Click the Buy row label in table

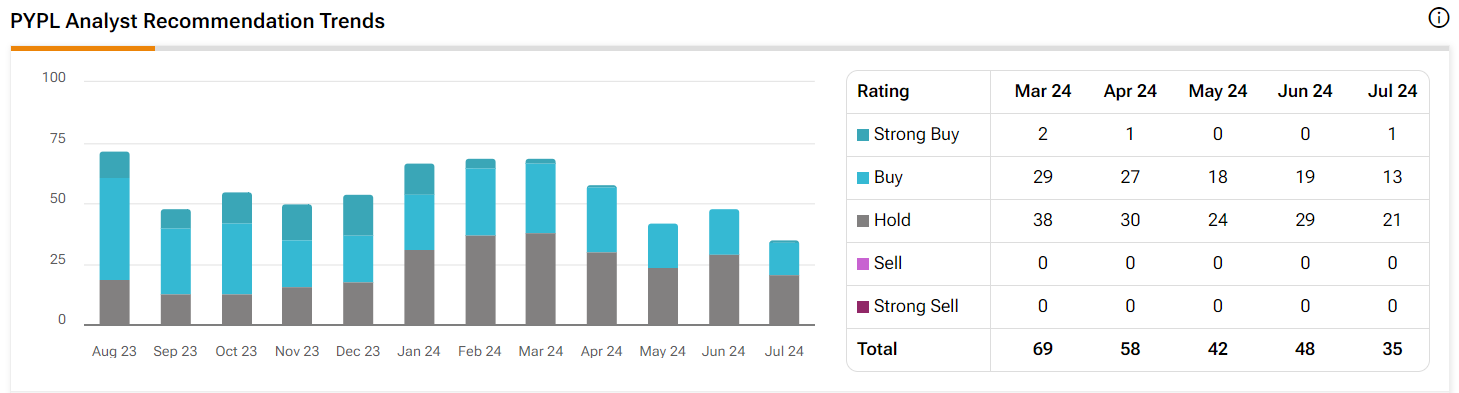[x=888, y=177]
